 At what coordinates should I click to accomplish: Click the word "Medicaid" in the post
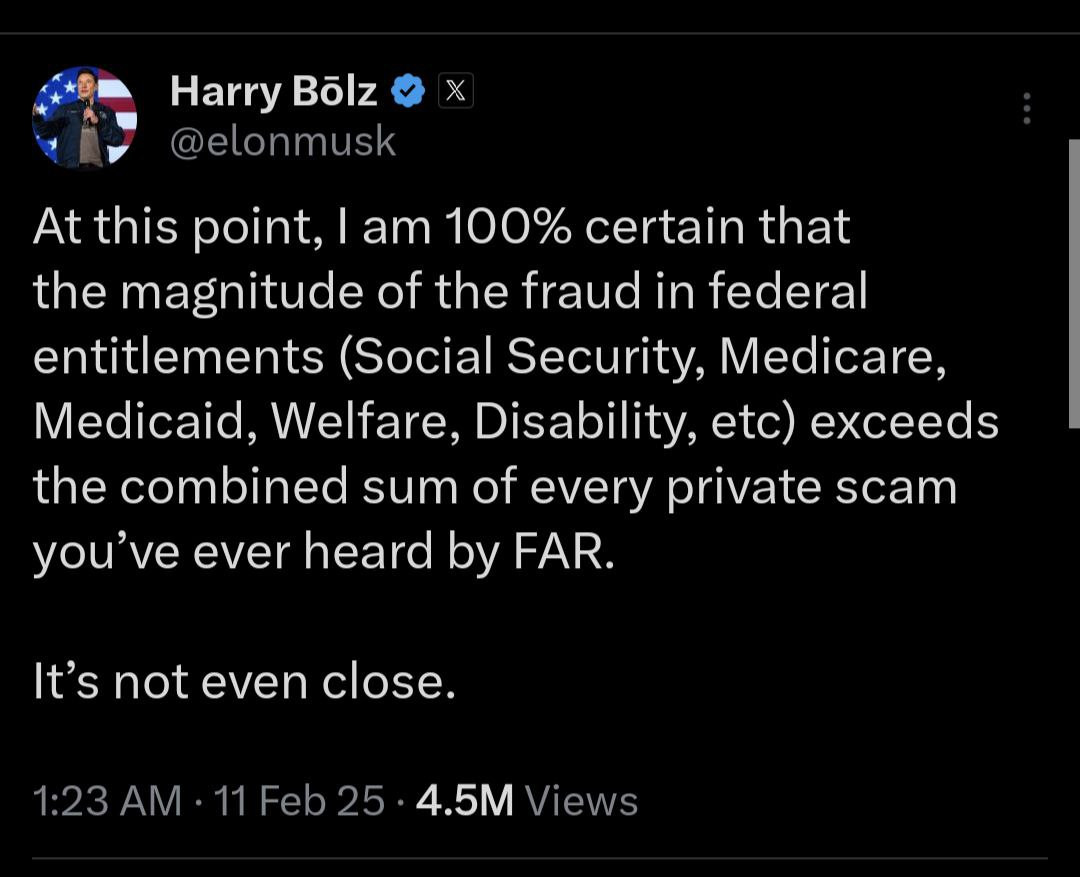coord(141,423)
